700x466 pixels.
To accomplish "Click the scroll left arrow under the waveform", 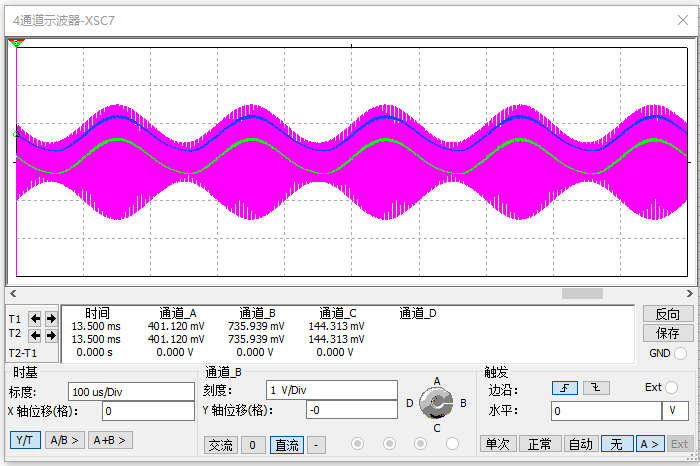I will click(13, 294).
